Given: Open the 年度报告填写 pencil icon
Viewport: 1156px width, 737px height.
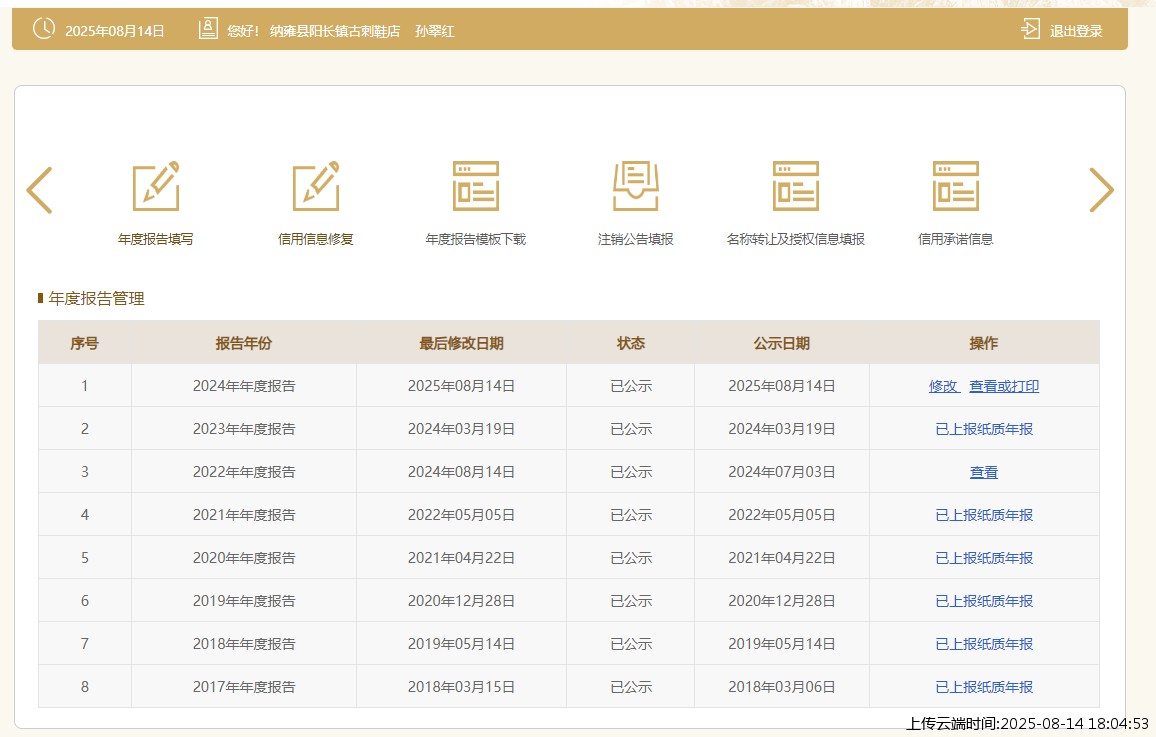Looking at the screenshot, I should click(x=156, y=186).
